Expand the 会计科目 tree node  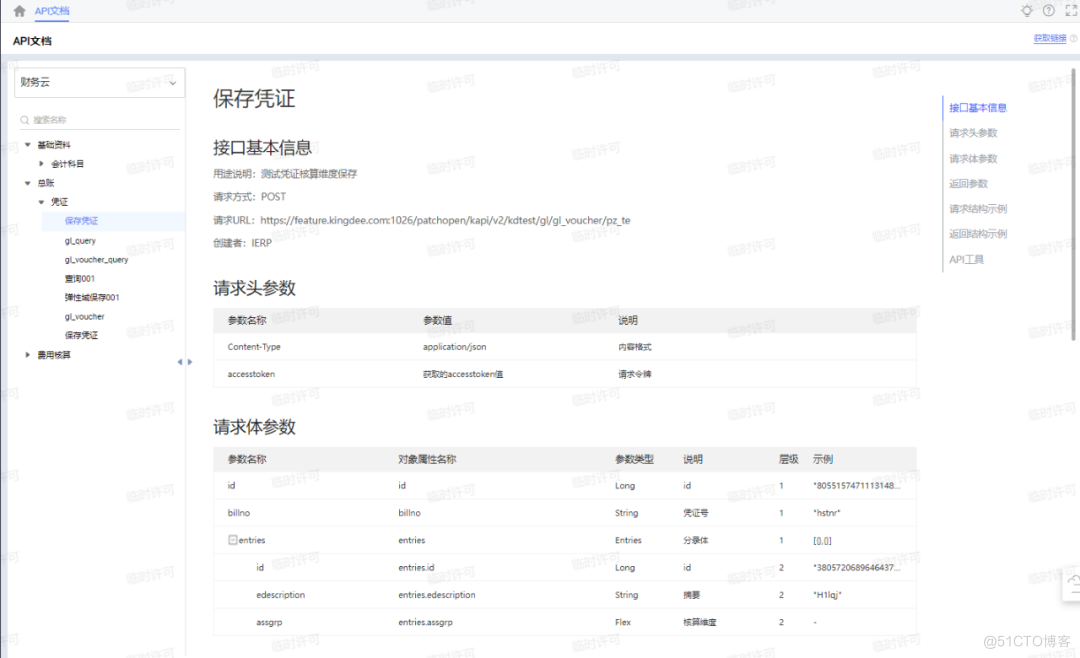pyautogui.click(x=42, y=163)
